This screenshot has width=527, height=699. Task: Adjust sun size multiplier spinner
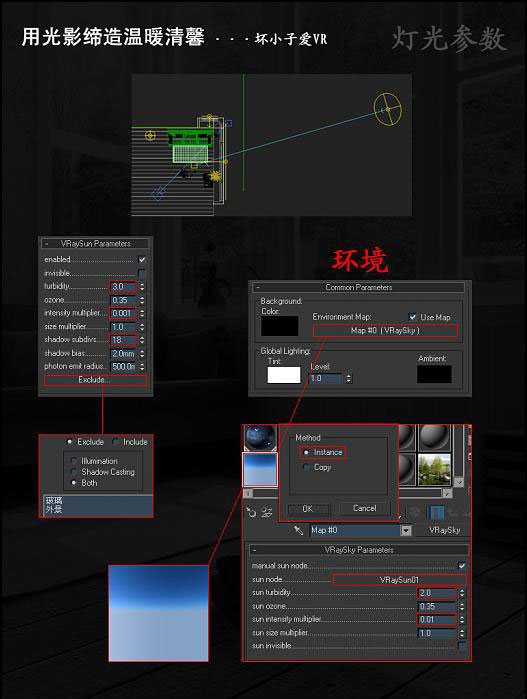point(462,633)
